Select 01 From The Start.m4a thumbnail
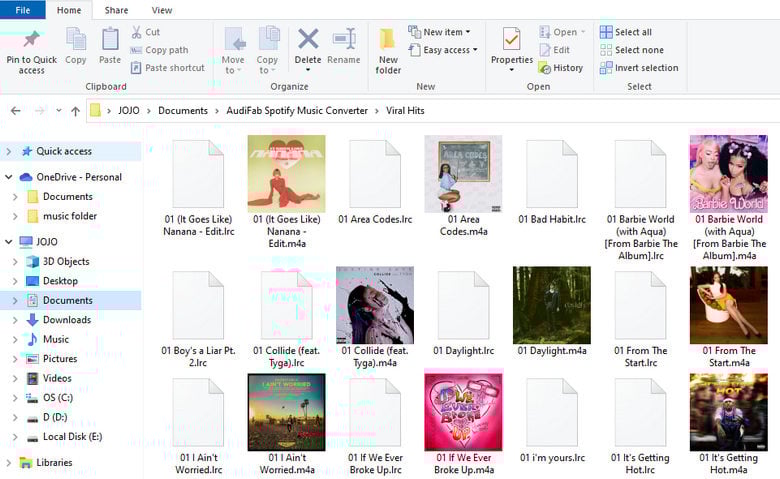The height and width of the screenshot is (479, 780). [729, 305]
